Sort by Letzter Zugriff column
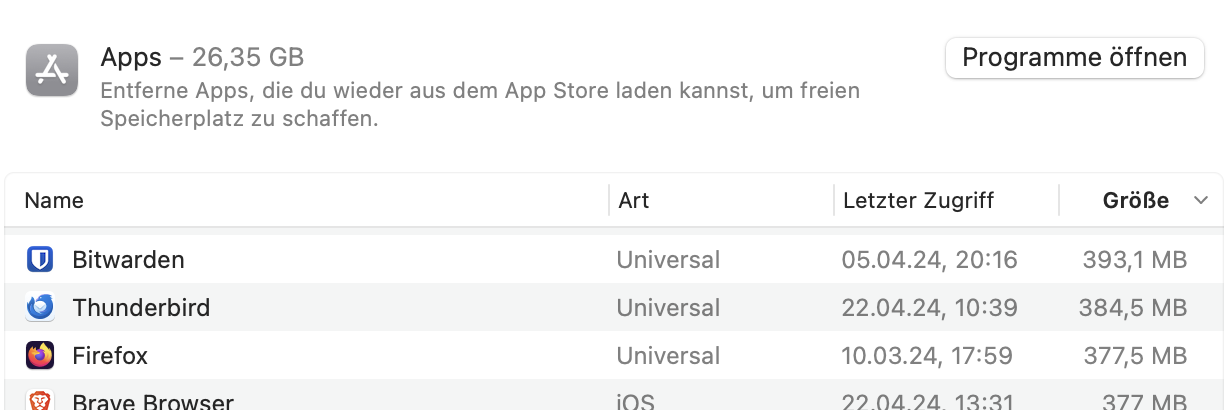1226x410 pixels. click(x=918, y=201)
